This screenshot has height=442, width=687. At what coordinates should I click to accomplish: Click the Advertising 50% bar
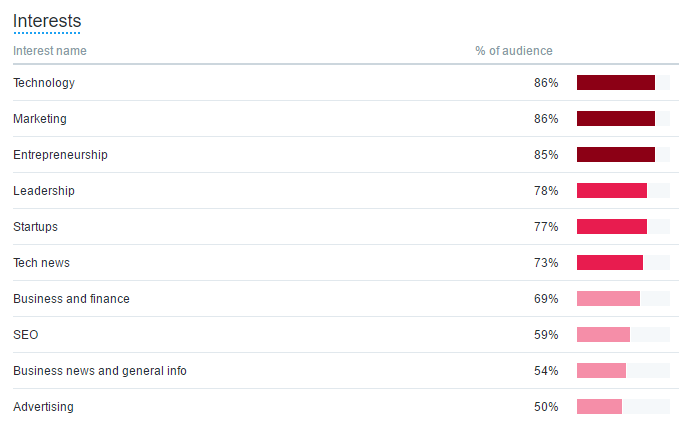(599, 407)
